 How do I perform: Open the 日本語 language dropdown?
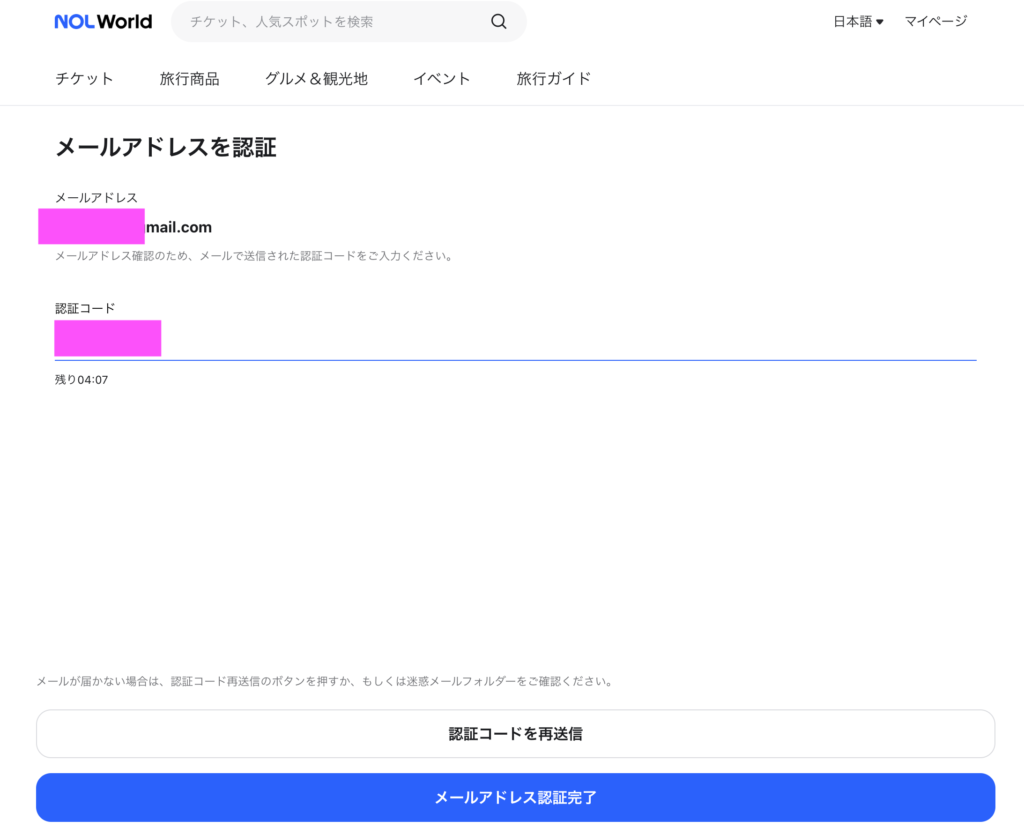[x=858, y=21]
